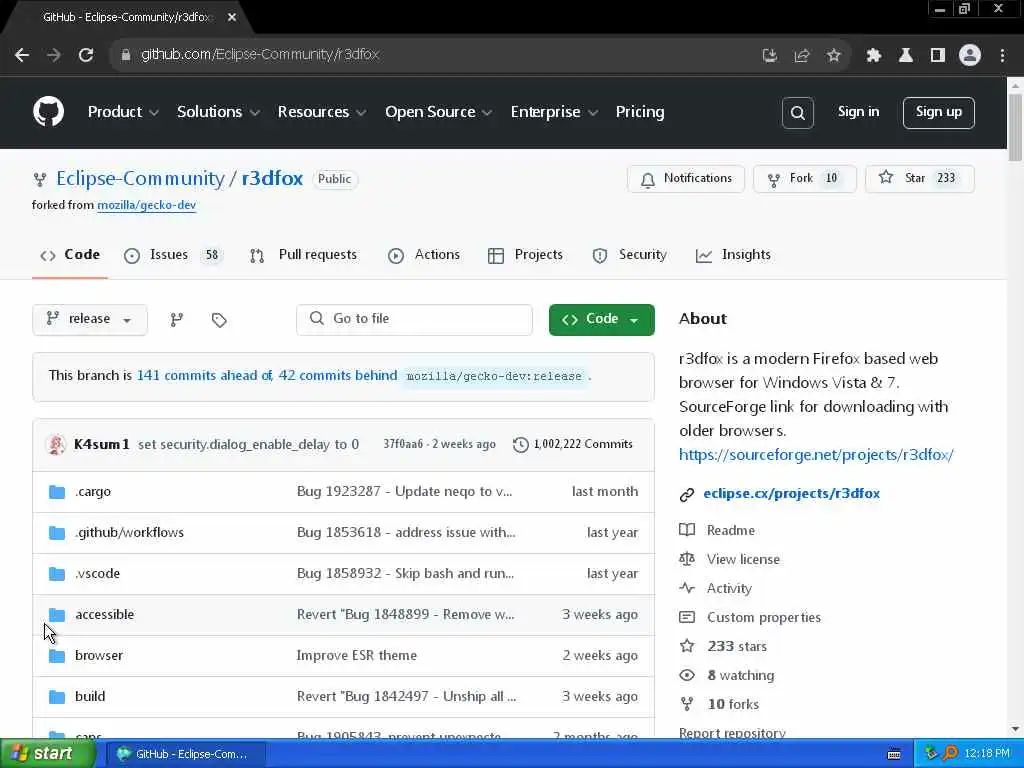Go back with the browser back arrow

click(22, 55)
